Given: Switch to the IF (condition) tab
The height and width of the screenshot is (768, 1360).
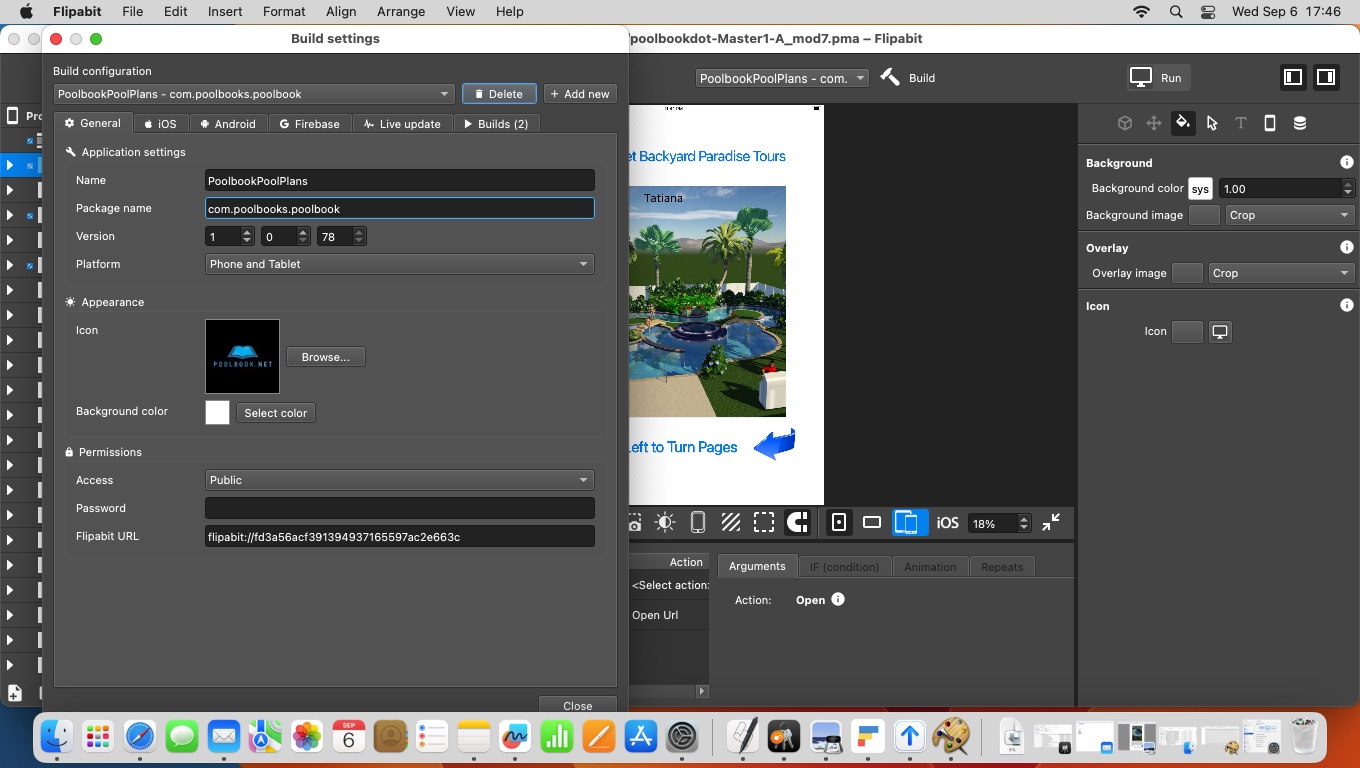Looking at the screenshot, I should click(x=844, y=567).
